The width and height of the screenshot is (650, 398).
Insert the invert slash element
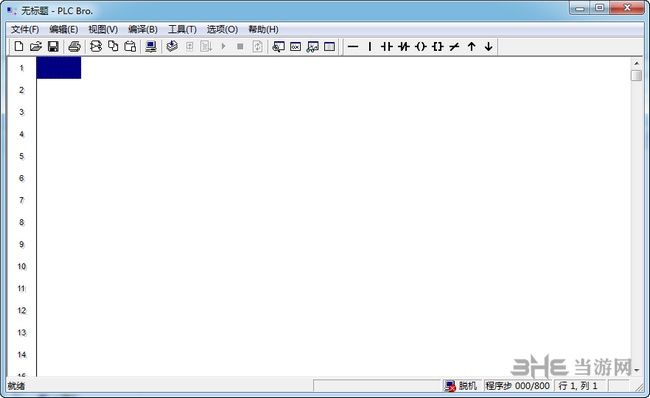[x=454, y=46]
